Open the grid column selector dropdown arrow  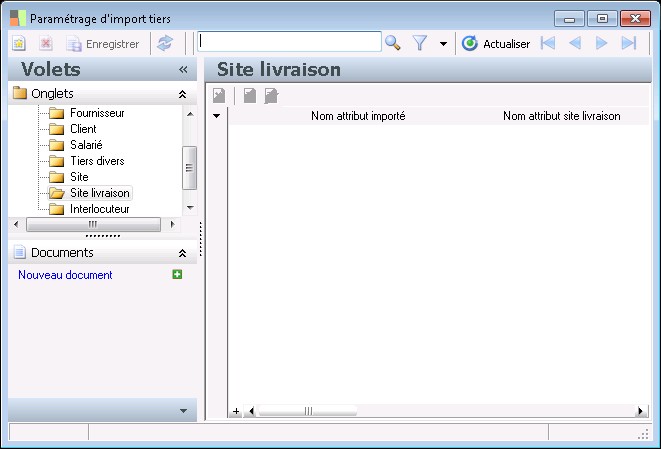click(x=217, y=116)
